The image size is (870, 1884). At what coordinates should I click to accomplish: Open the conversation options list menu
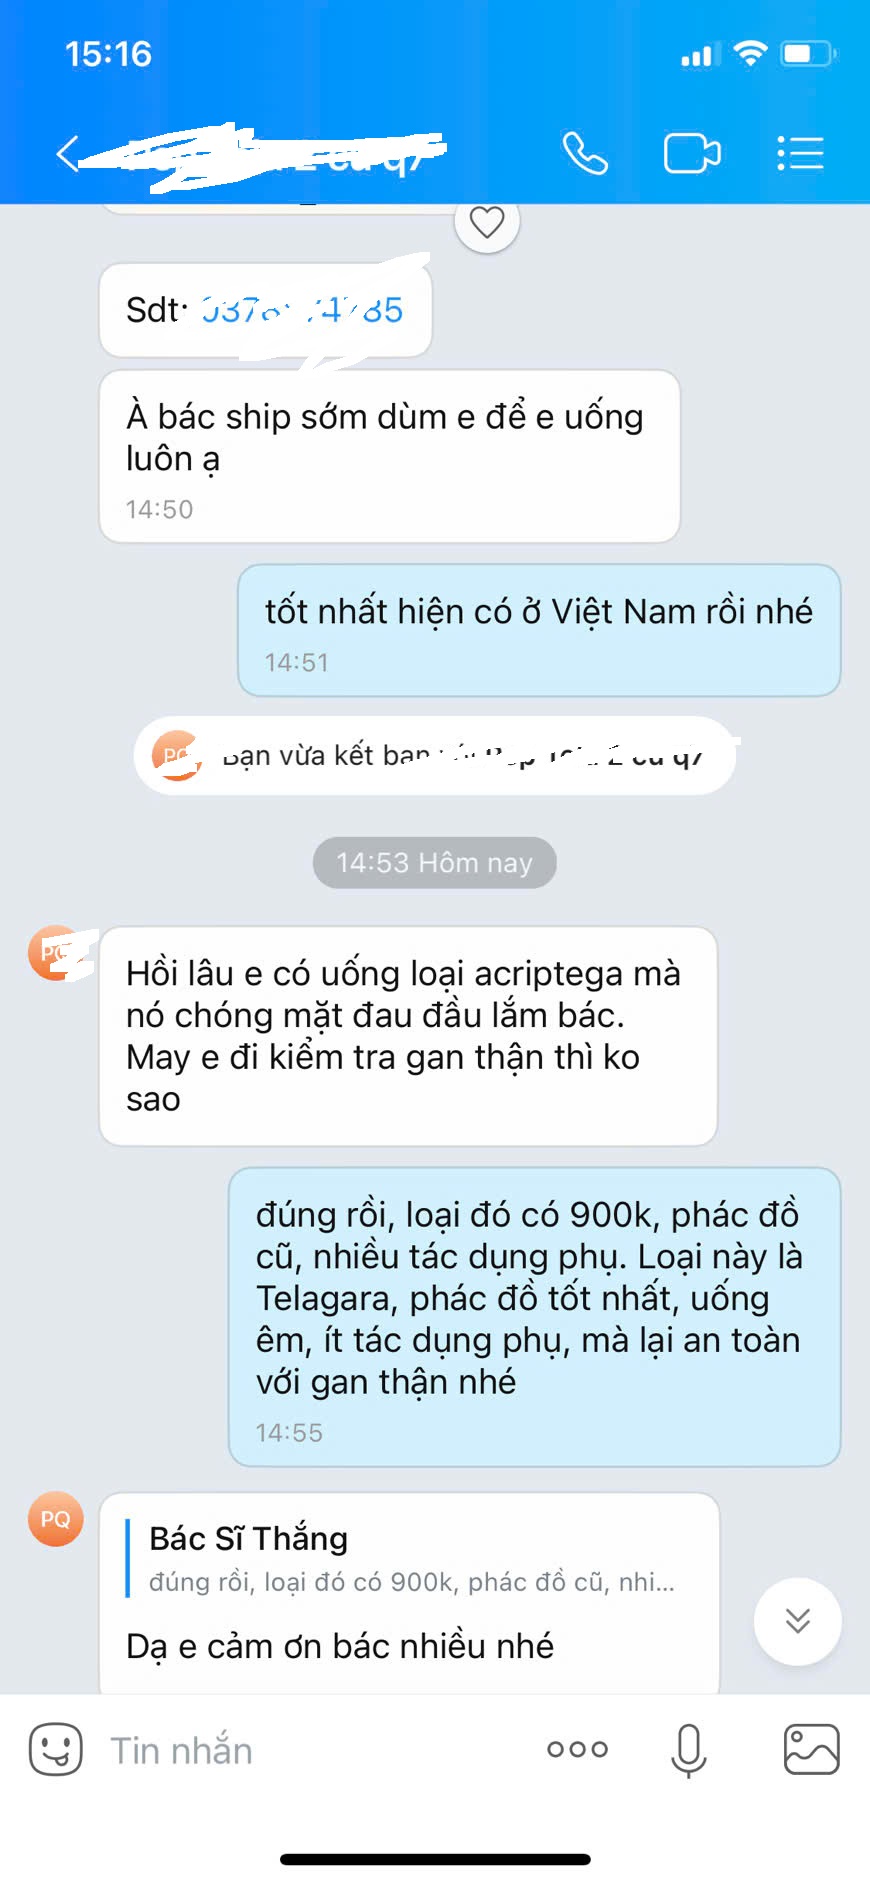click(800, 154)
